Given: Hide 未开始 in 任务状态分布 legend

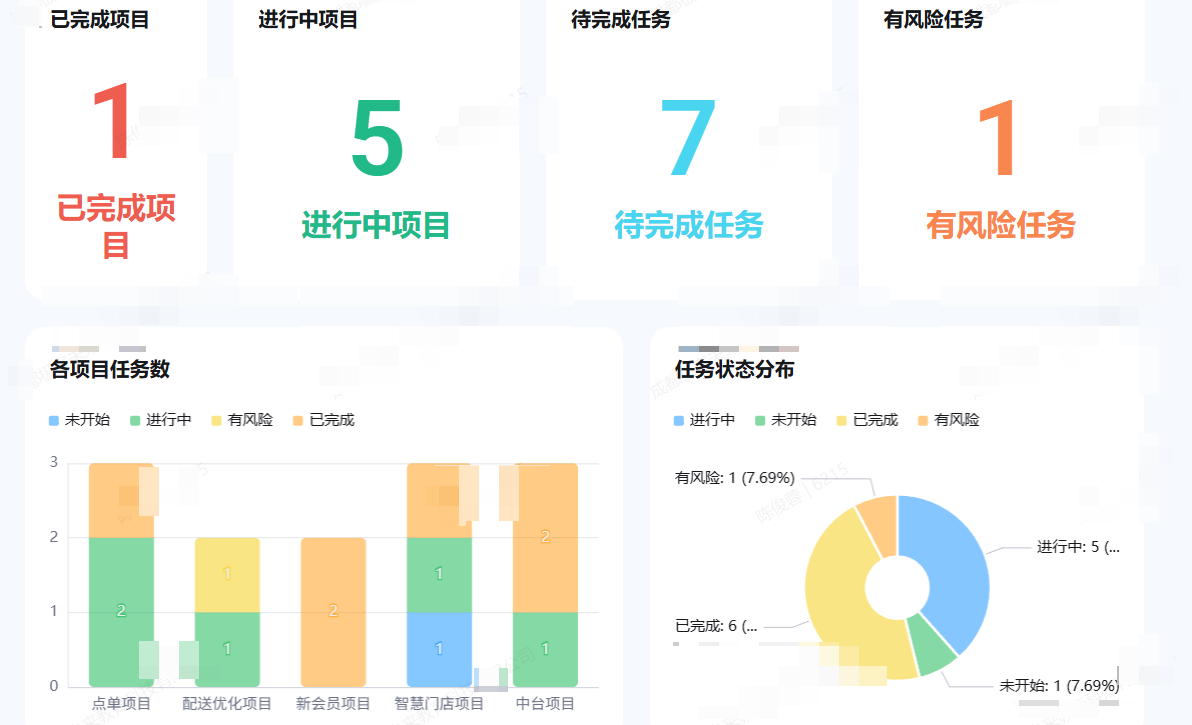Looking at the screenshot, I should (x=785, y=420).
